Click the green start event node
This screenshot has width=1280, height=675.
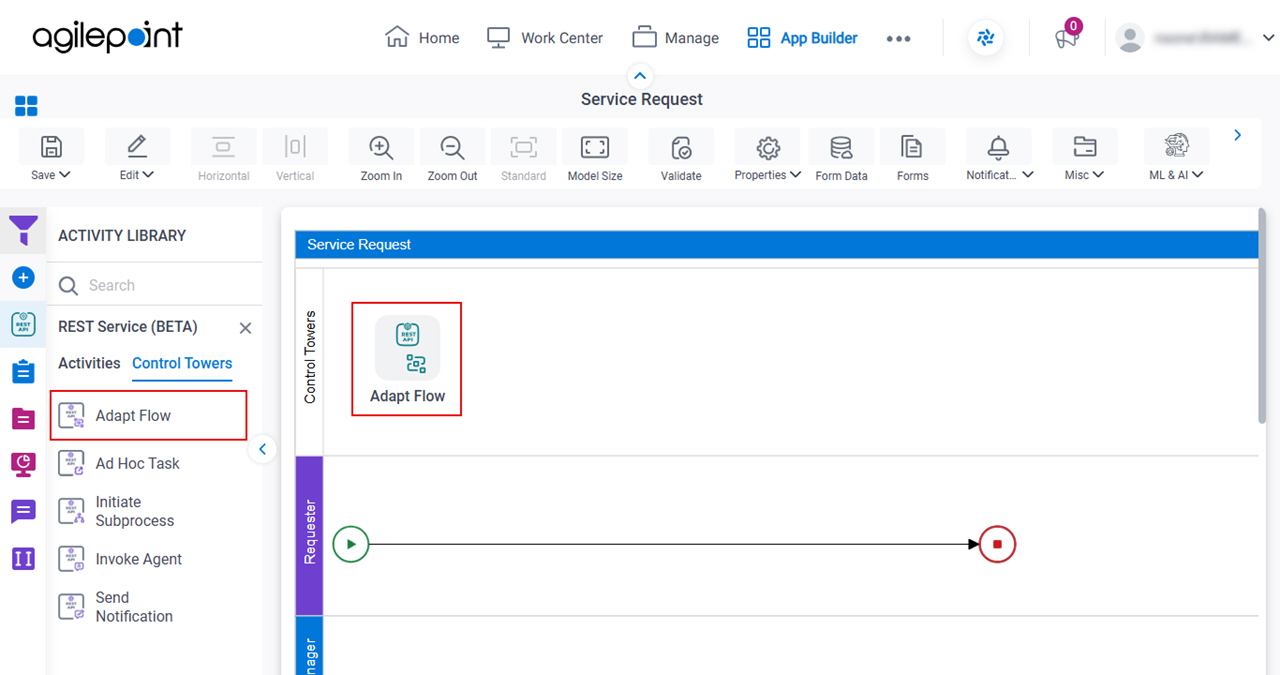click(351, 545)
